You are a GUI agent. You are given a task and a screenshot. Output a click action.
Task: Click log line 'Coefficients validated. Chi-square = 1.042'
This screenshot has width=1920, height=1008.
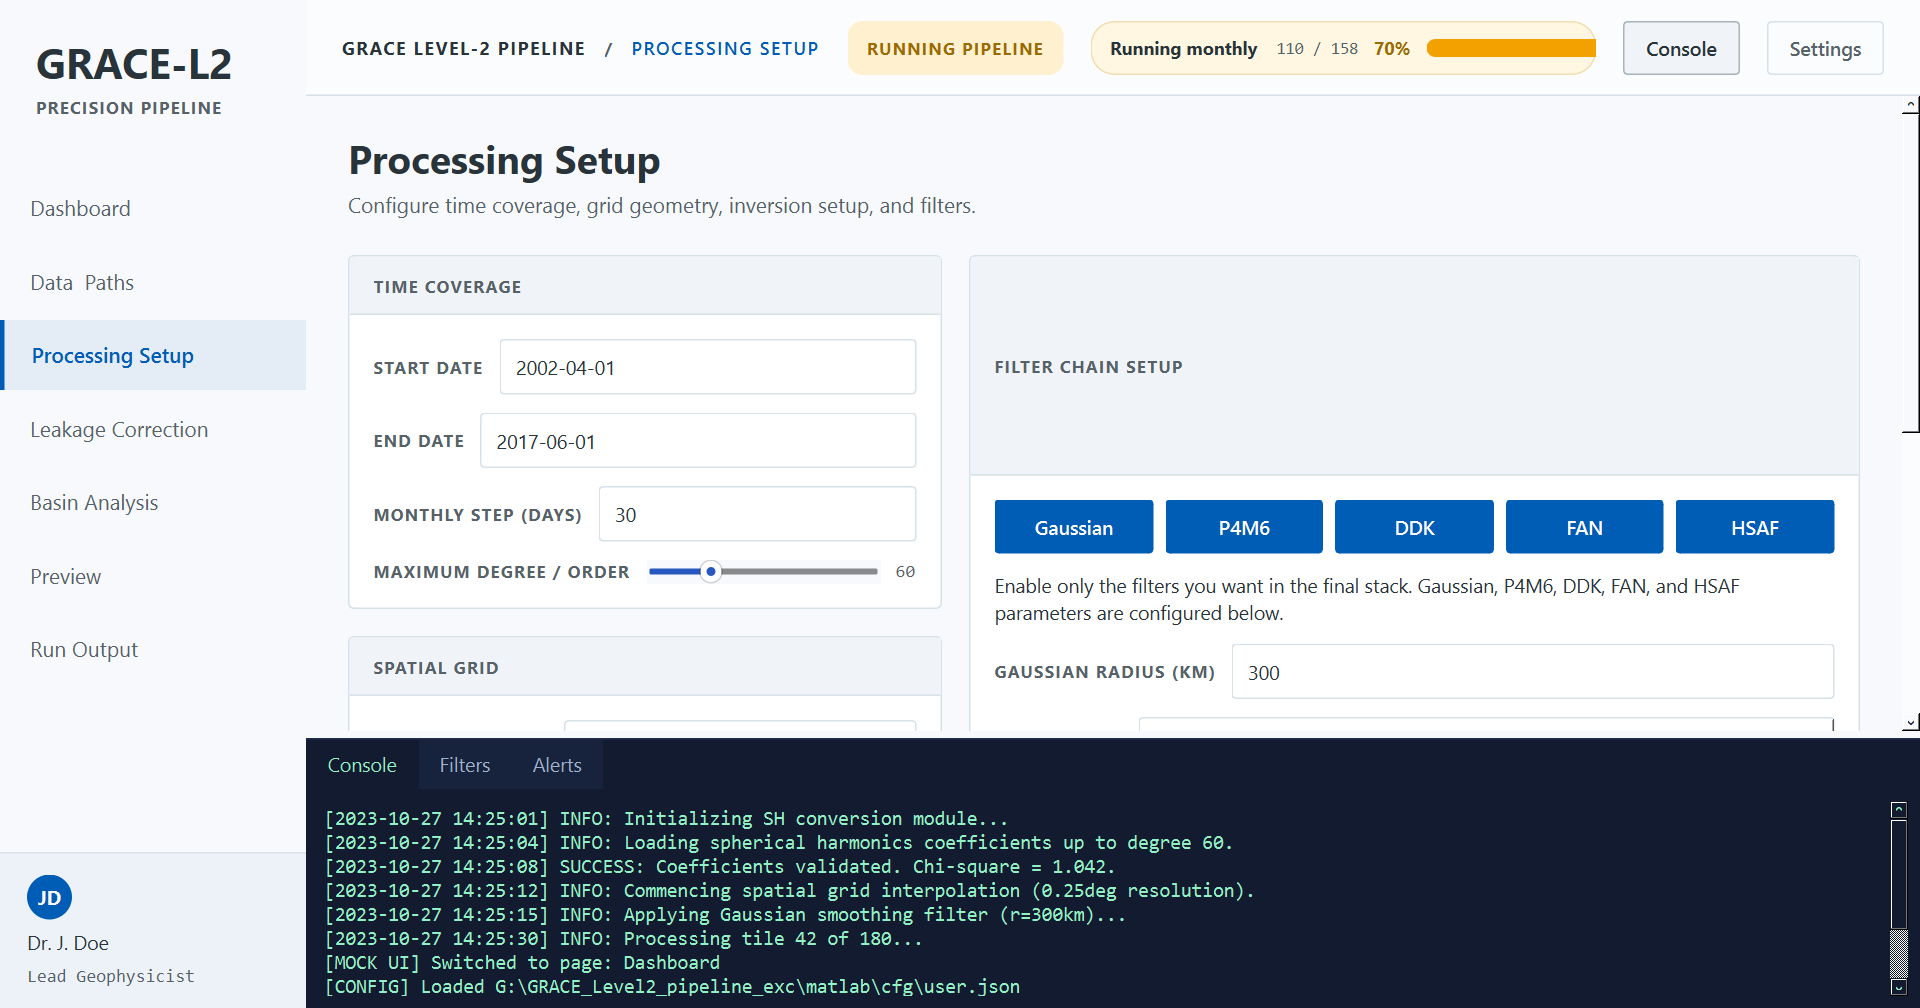point(719,867)
